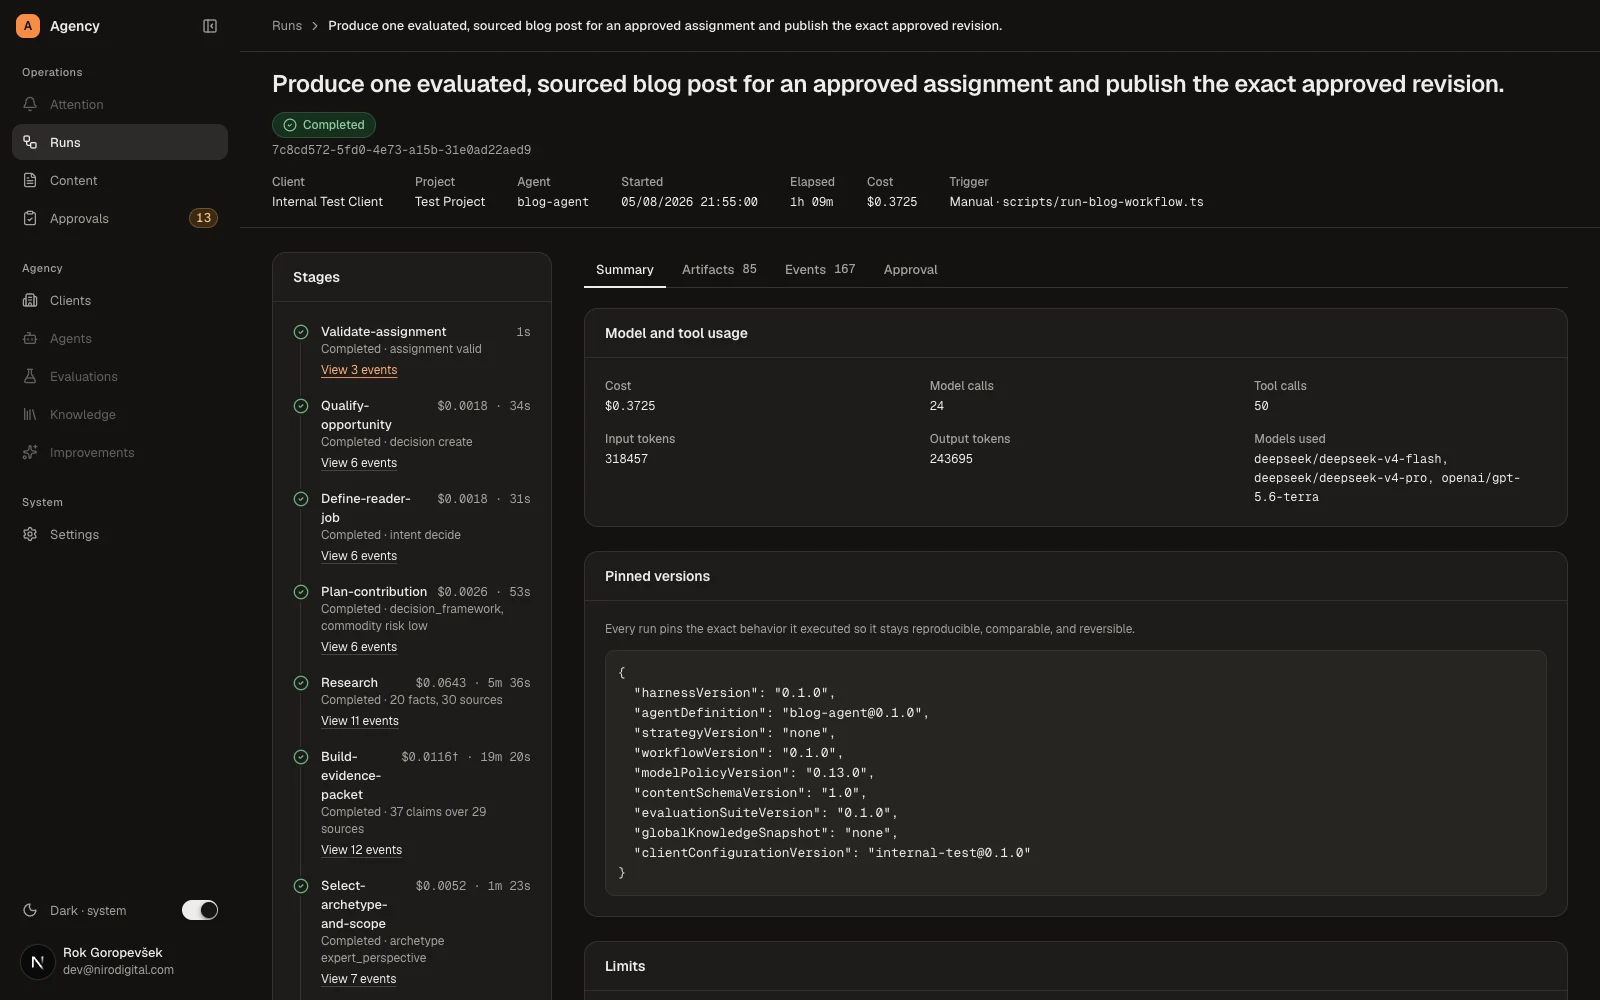Open Content in the sidebar

[x=120, y=180]
